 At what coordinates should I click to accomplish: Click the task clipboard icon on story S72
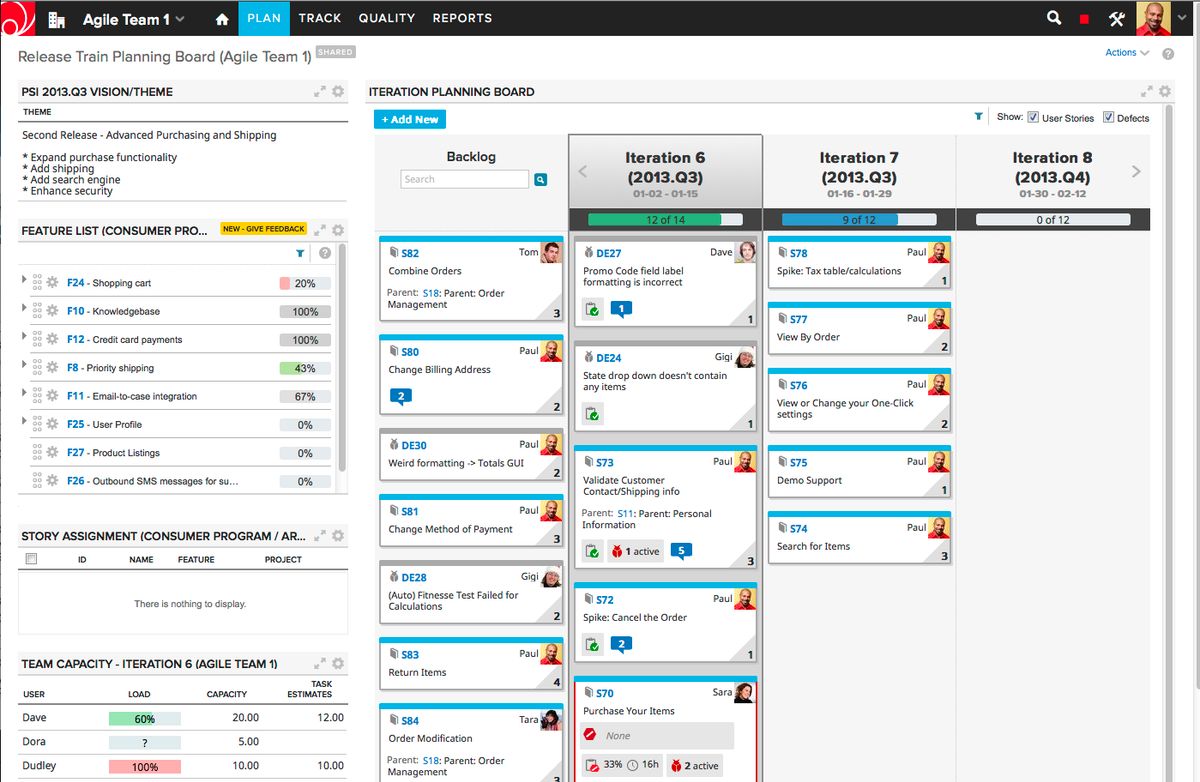592,644
